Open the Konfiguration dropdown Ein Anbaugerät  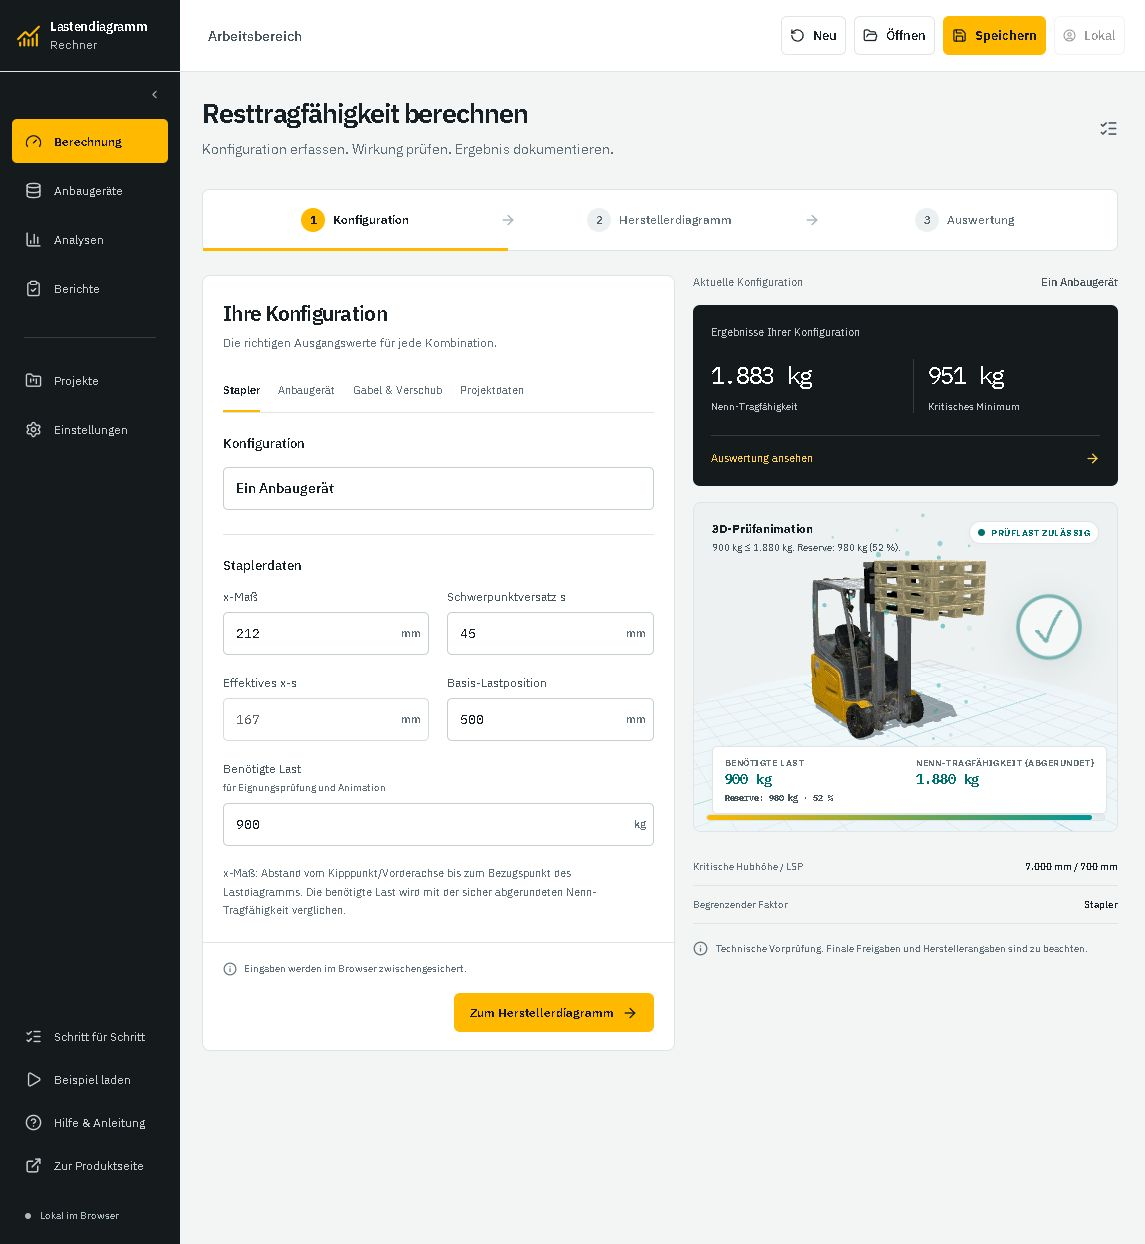click(x=438, y=488)
